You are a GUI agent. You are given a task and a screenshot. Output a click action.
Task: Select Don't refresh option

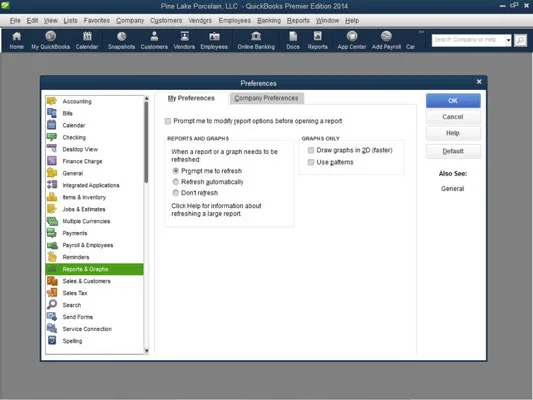point(176,193)
